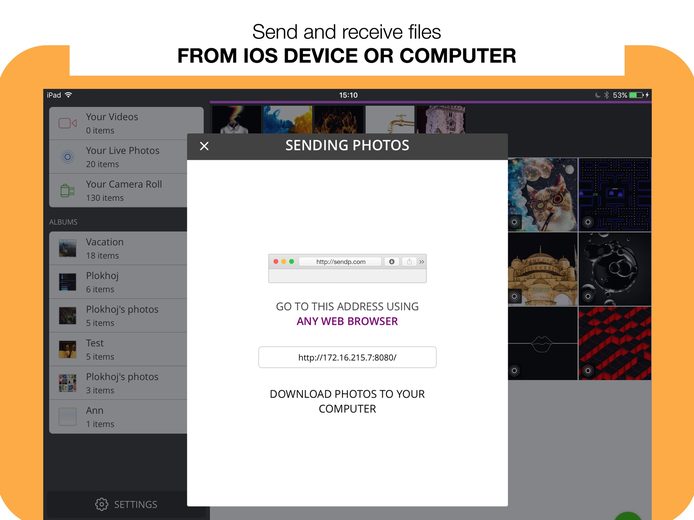Screen dimensions: 694x520
Task: Click the Vacation album thumbnail
Action: click(x=68, y=248)
